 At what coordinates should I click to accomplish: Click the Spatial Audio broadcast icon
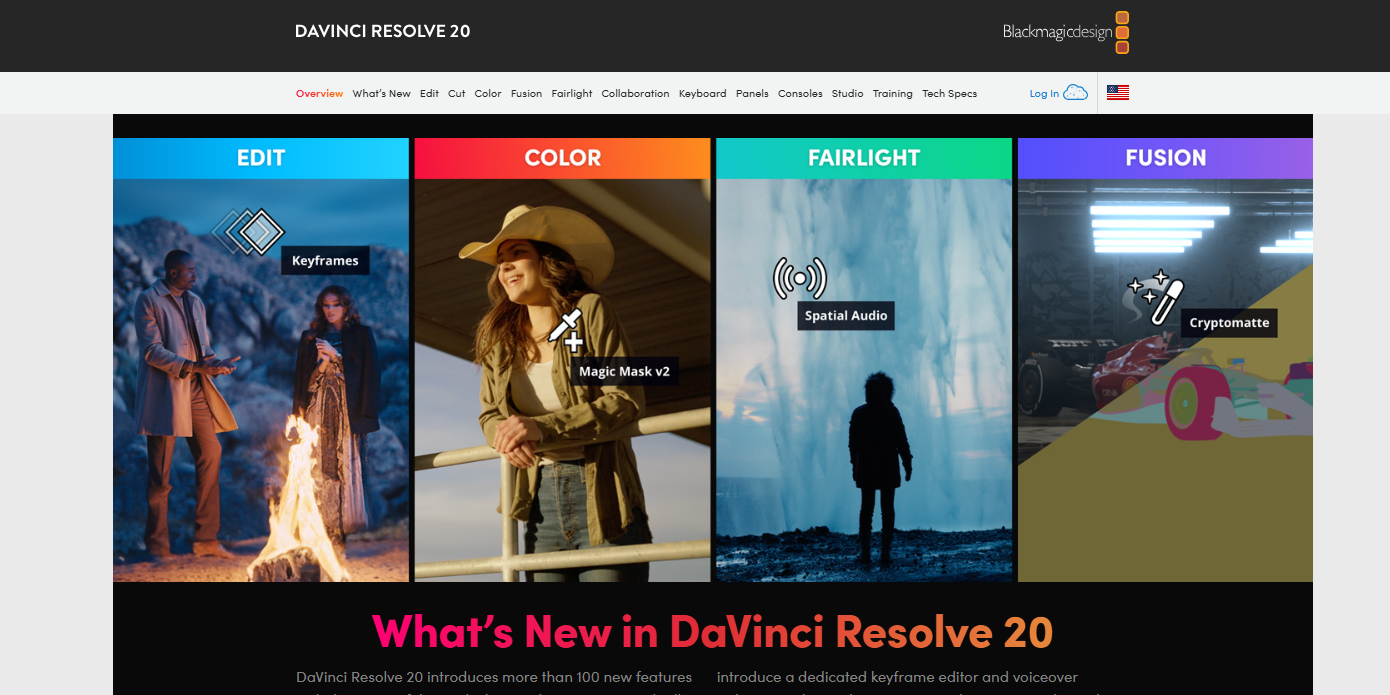pos(800,278)
